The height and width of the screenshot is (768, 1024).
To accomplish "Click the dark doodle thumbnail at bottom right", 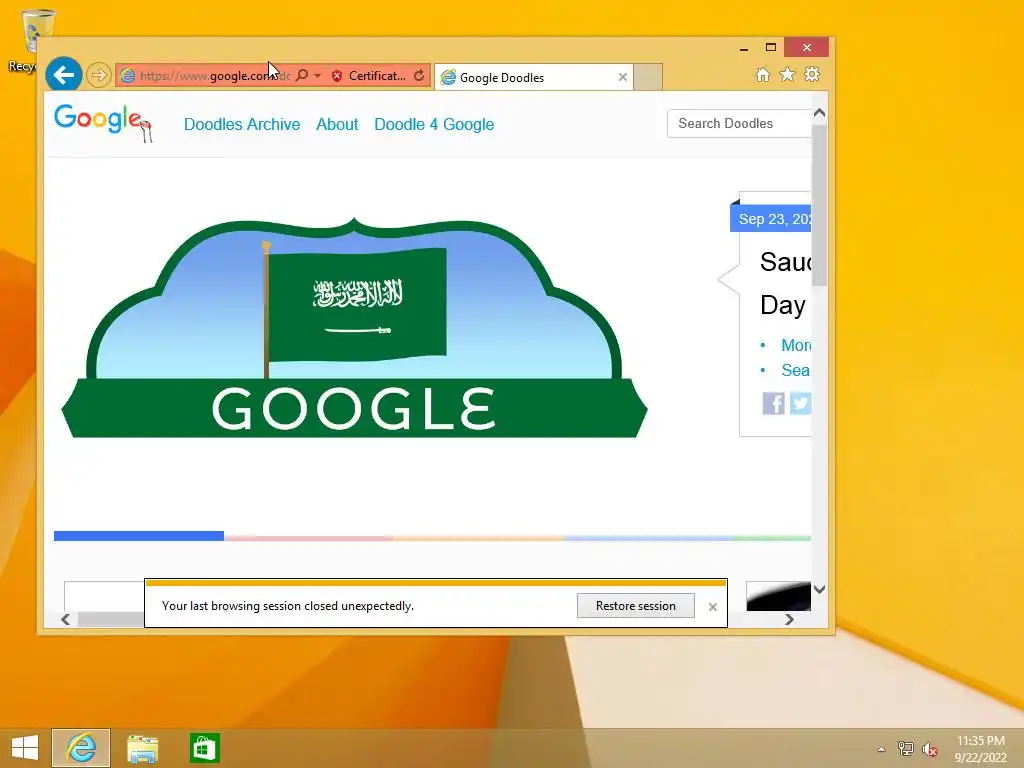I will click(x=778, y=596).
